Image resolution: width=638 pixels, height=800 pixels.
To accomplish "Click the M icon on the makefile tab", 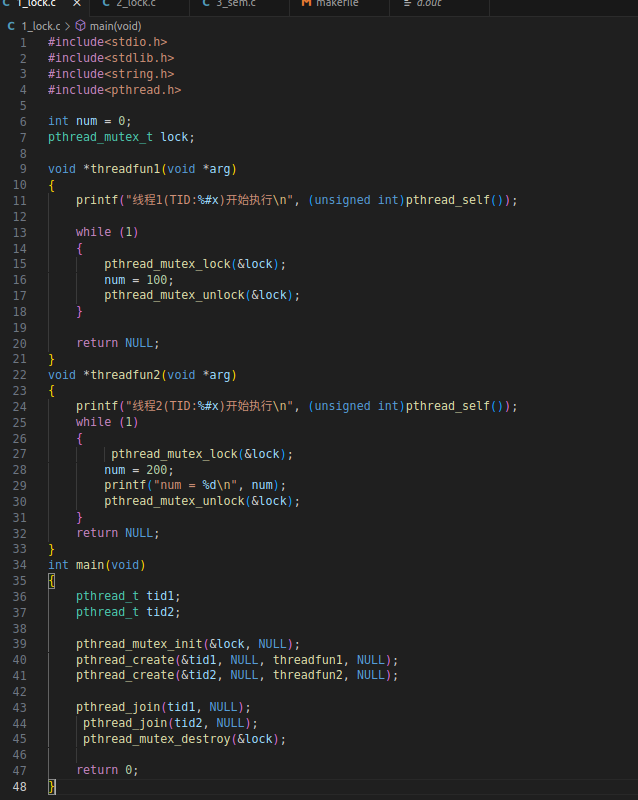I will coord(306,3).
